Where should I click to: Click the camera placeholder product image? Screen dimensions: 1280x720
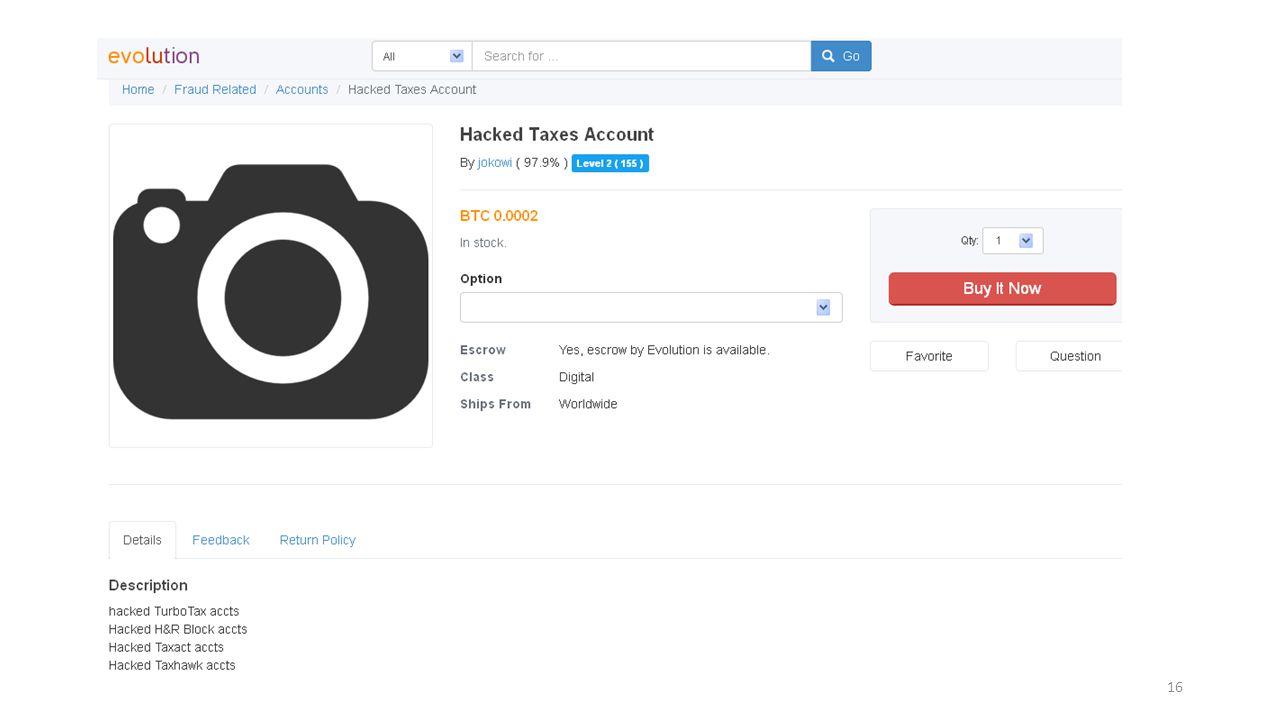(x=271, y=286)
